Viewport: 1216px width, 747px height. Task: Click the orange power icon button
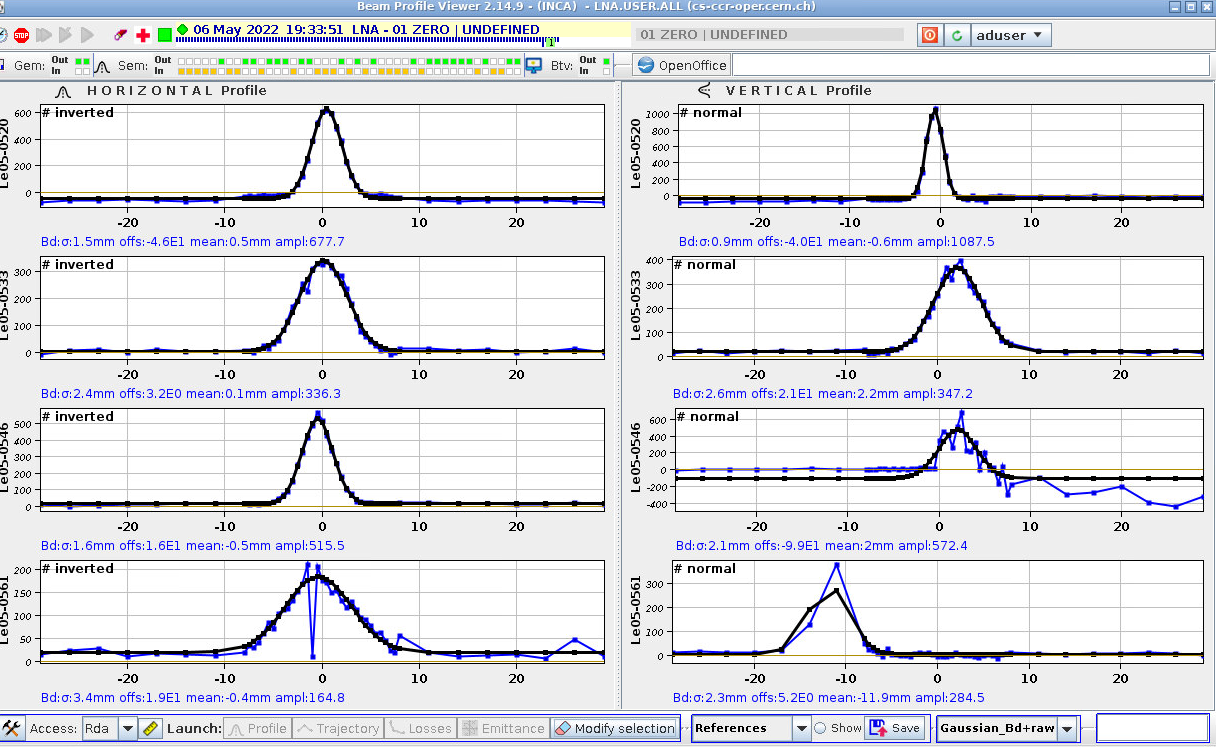(930, 35)
